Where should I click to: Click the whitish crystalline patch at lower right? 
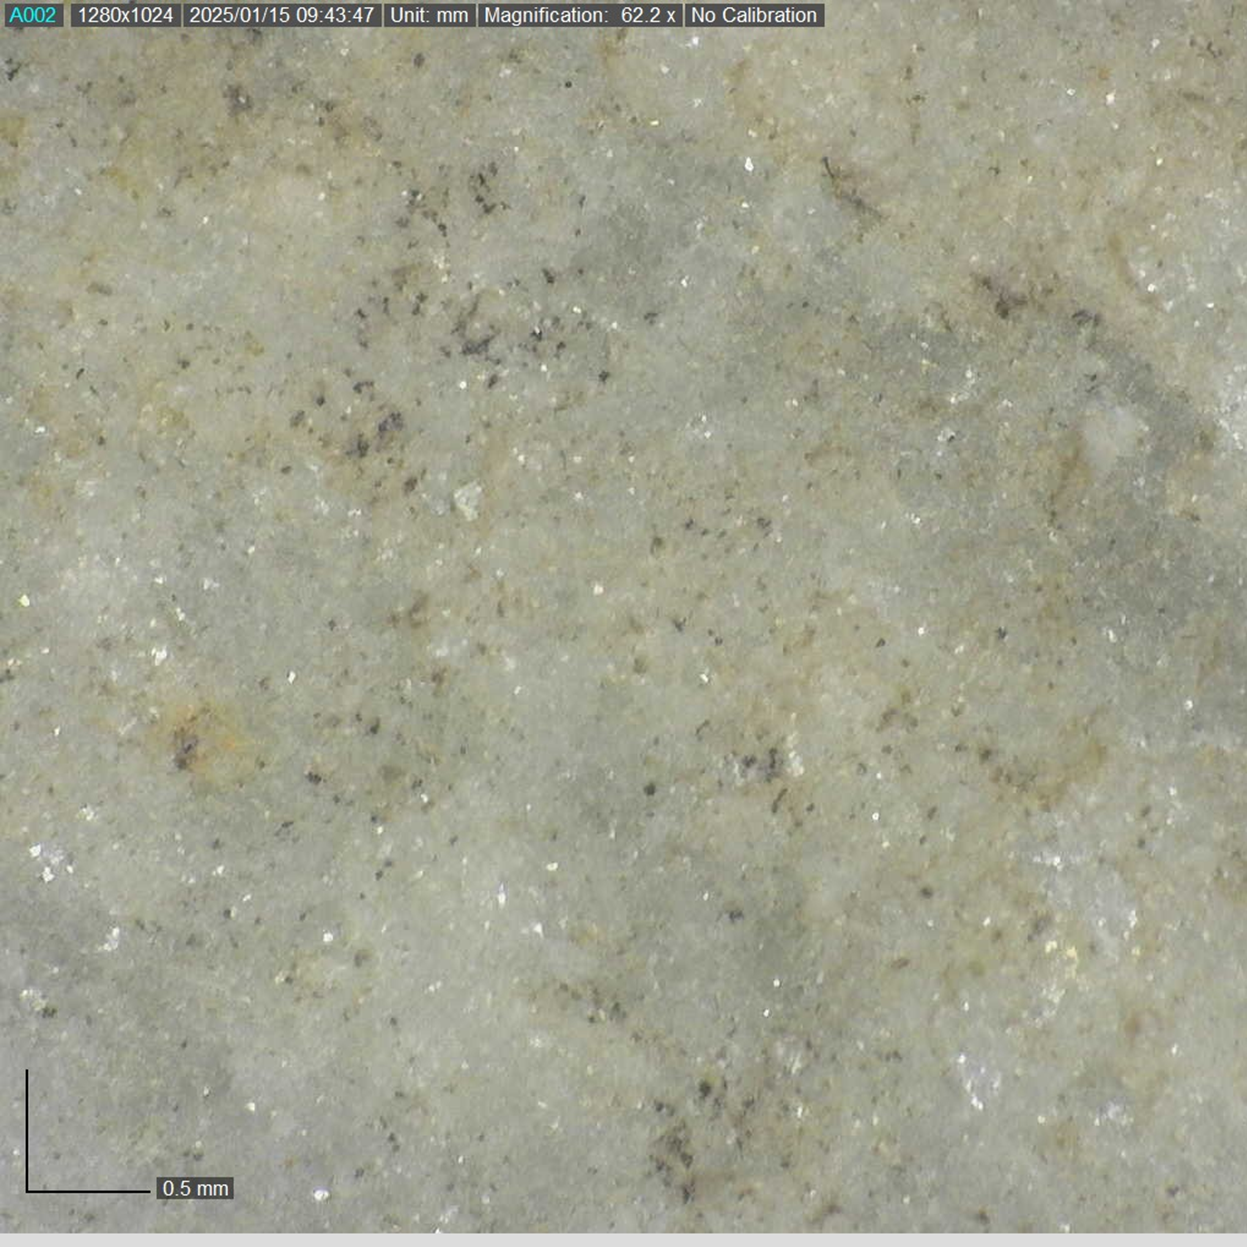coord(975,1080)
